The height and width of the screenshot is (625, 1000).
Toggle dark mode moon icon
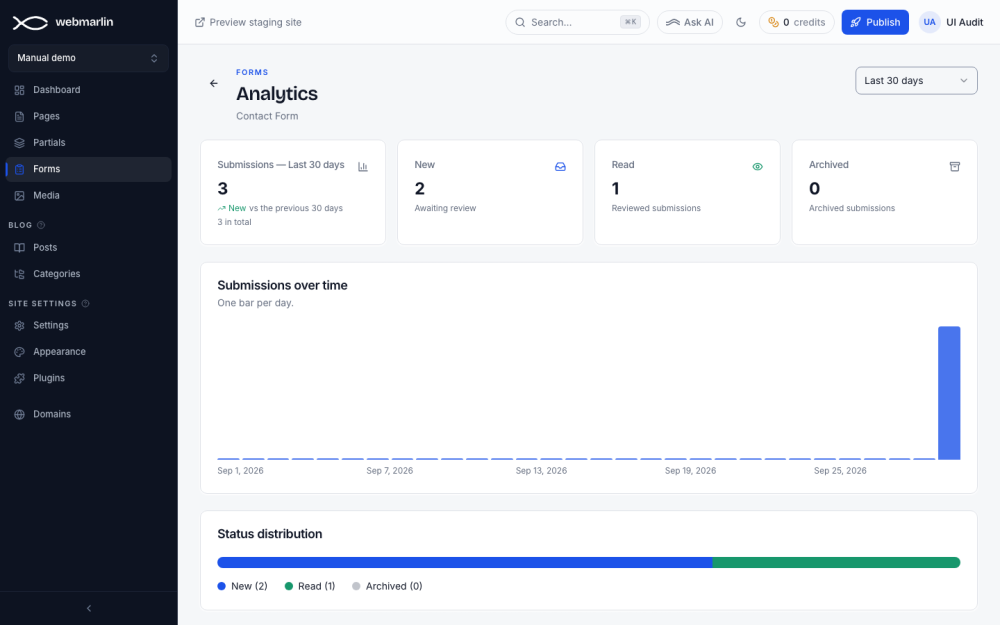point(740,22)
